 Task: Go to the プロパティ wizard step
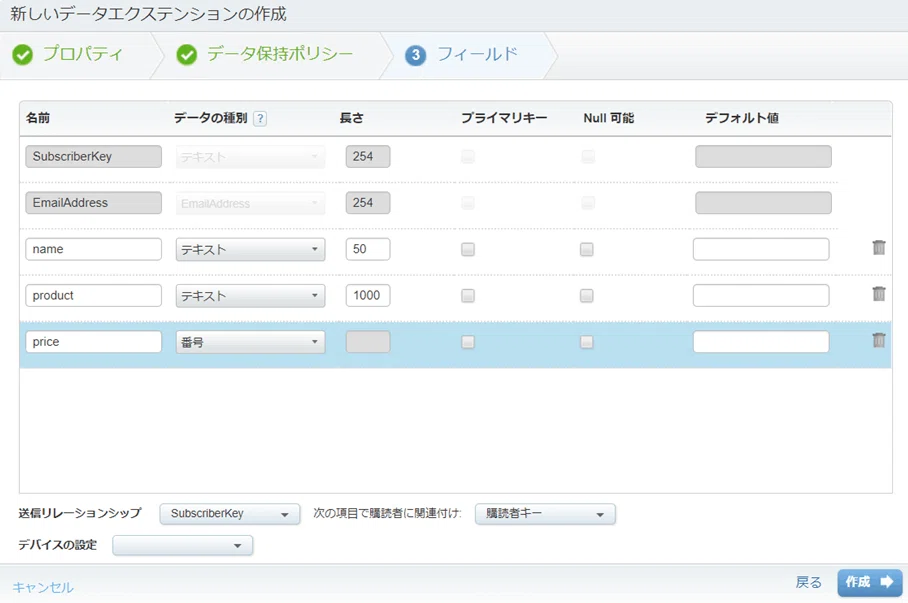click(x=83, y=54)
